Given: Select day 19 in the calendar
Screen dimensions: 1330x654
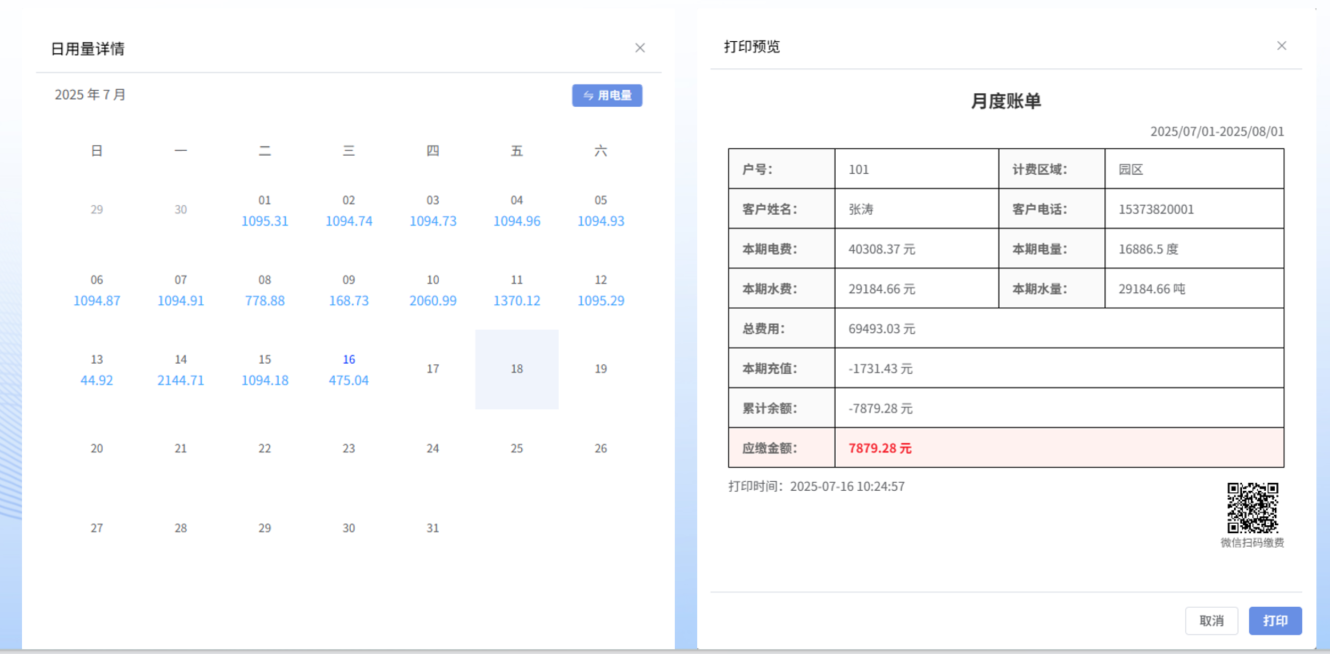Looking at the screenshot, I should point(601,369).
